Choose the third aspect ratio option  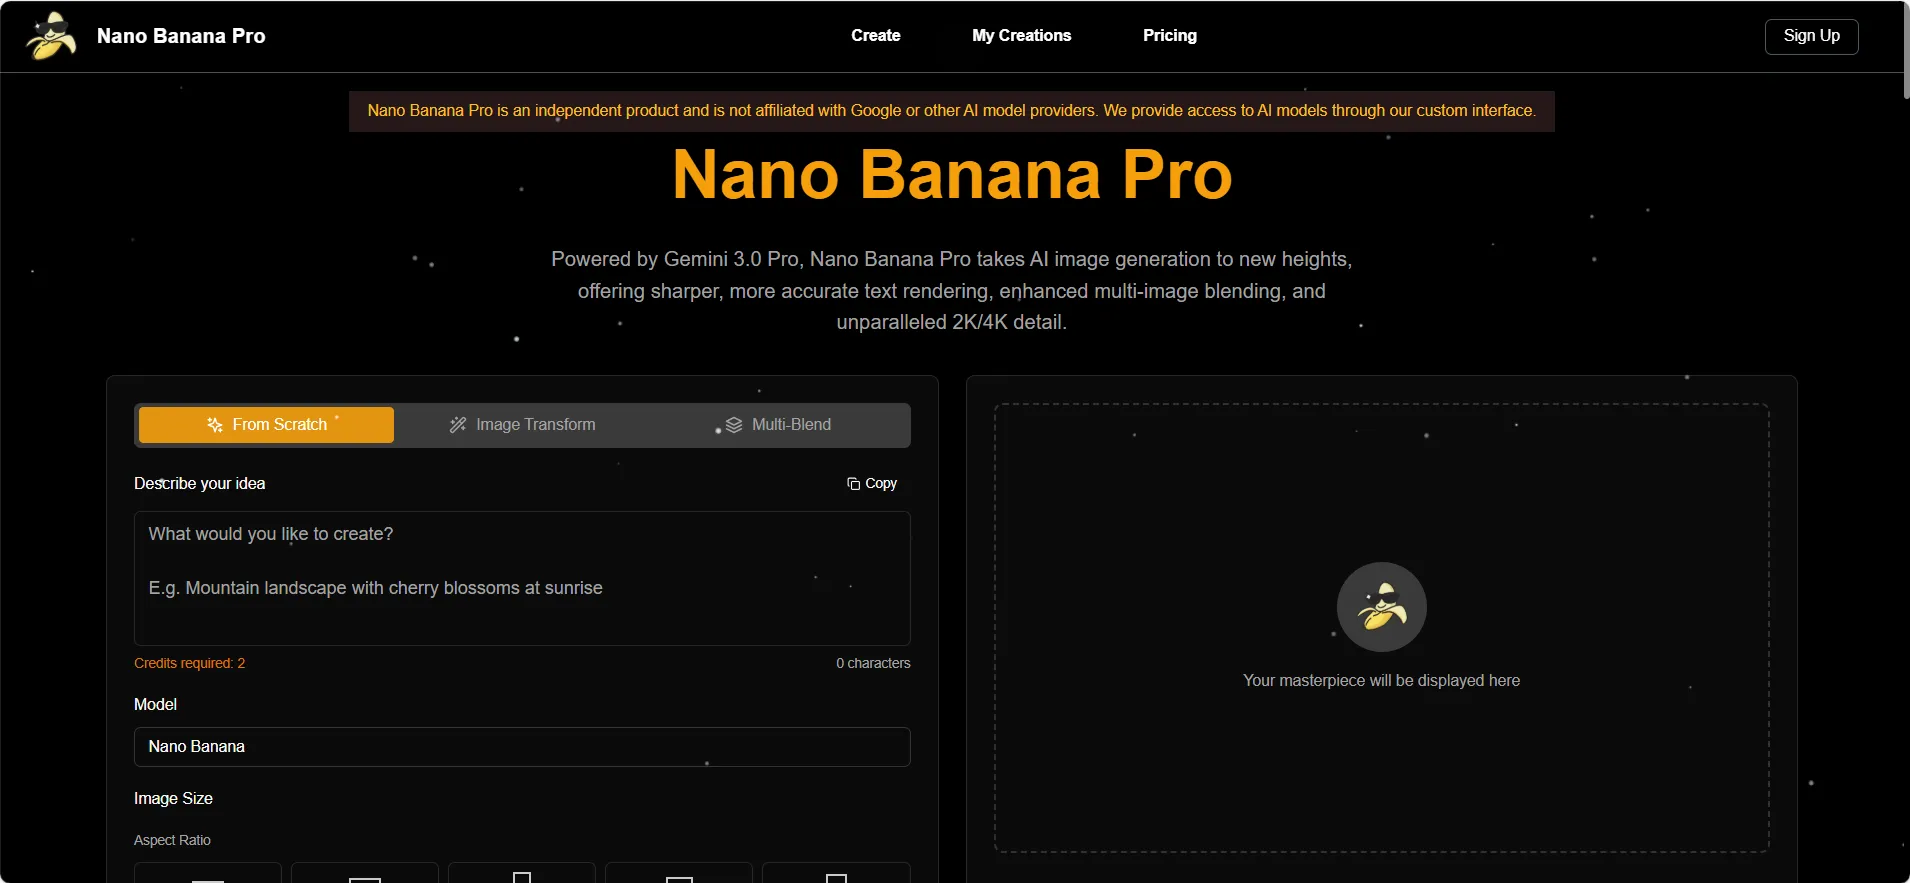(x=522, y=873)
